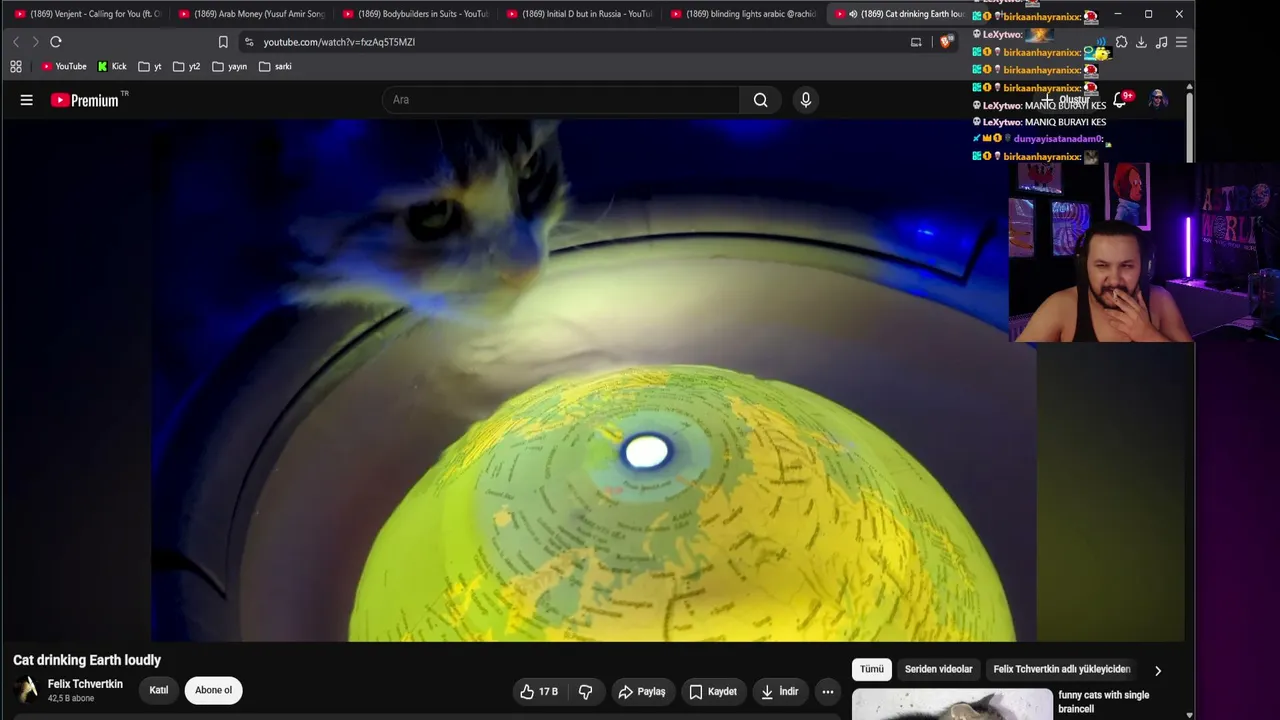Go back with the browser back arrow

click(16, 42)
